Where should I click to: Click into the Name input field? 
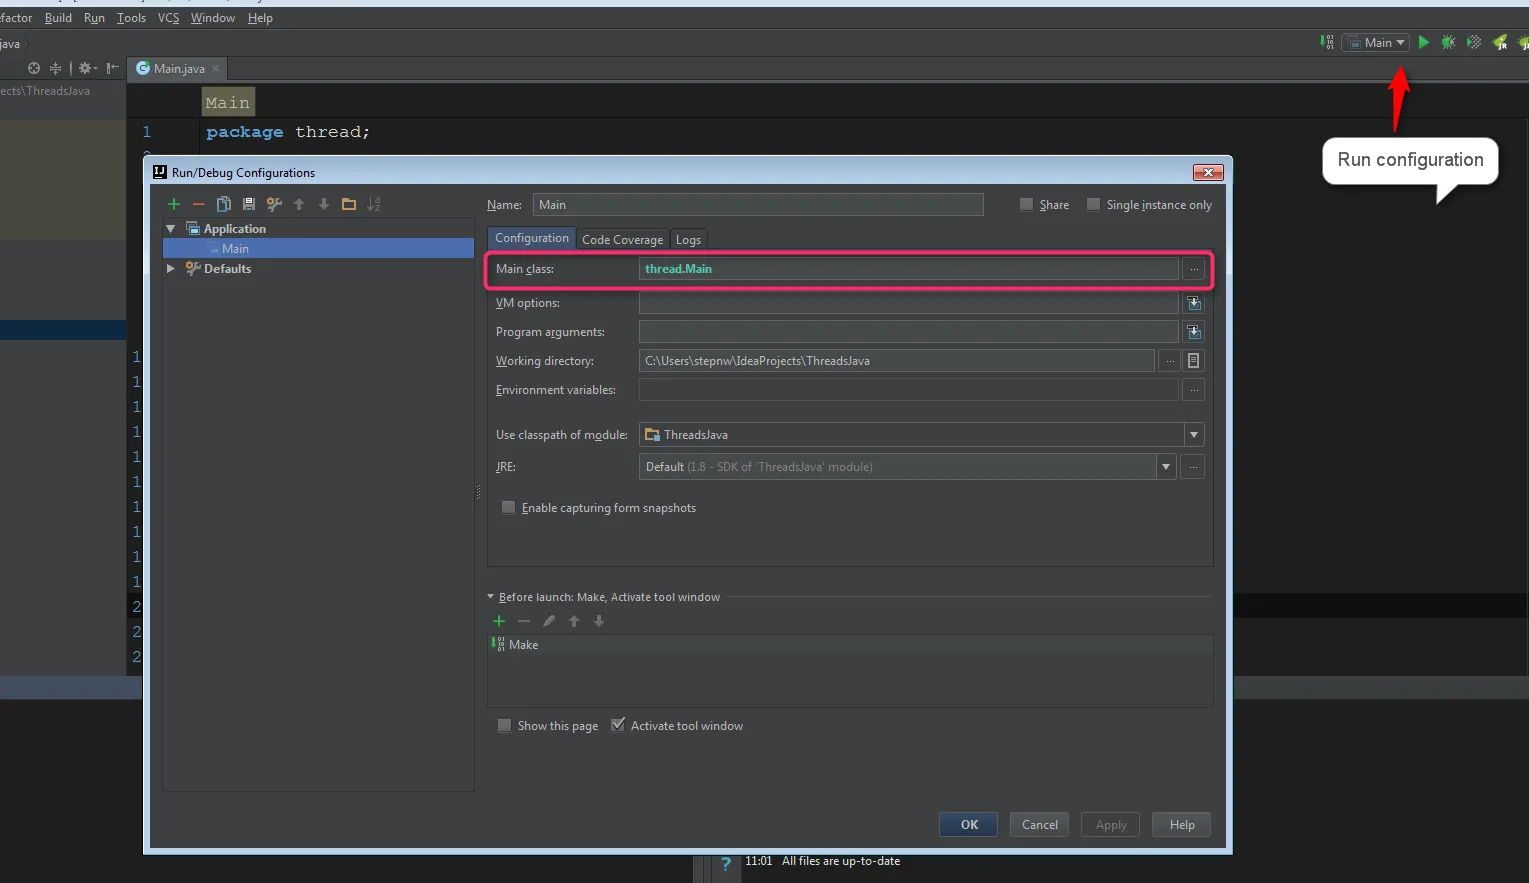758,204
